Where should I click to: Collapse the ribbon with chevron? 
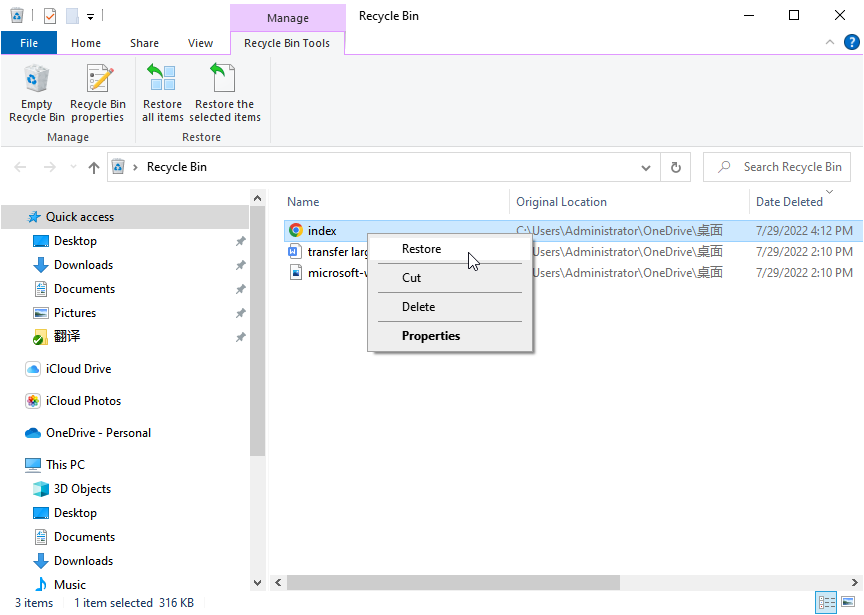tap(830, 42)
